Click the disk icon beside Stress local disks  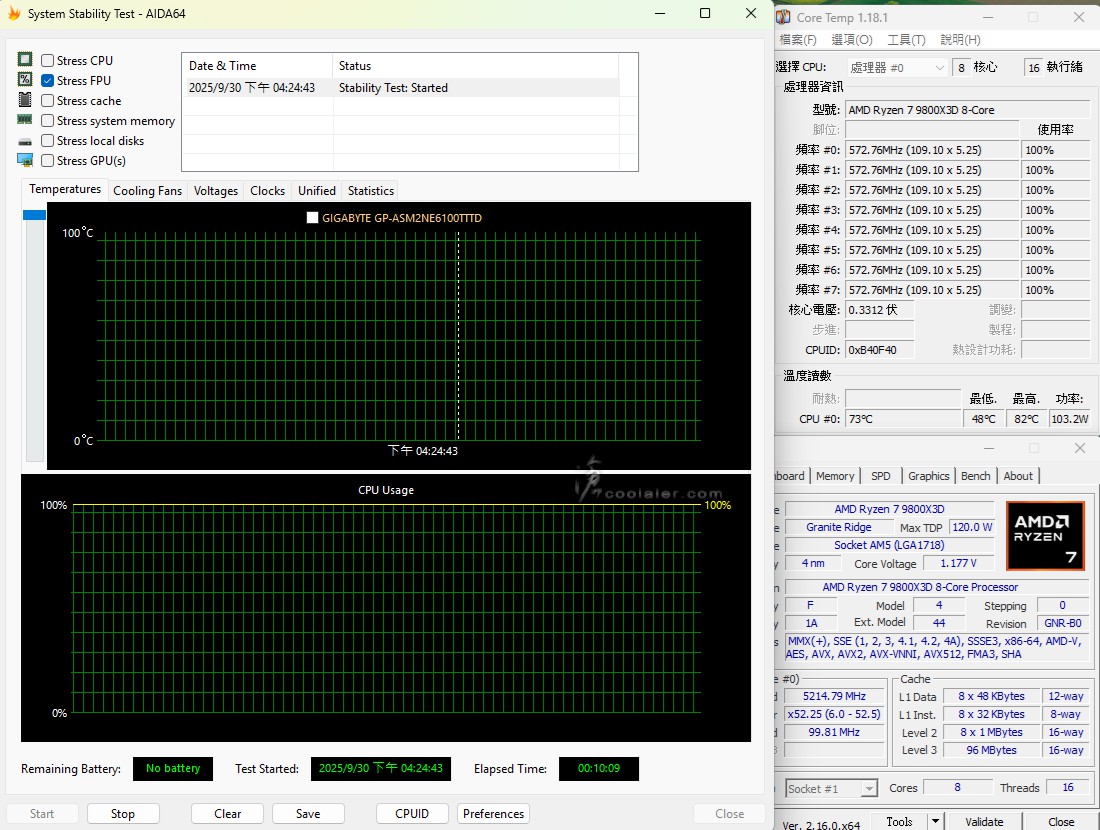25,141
